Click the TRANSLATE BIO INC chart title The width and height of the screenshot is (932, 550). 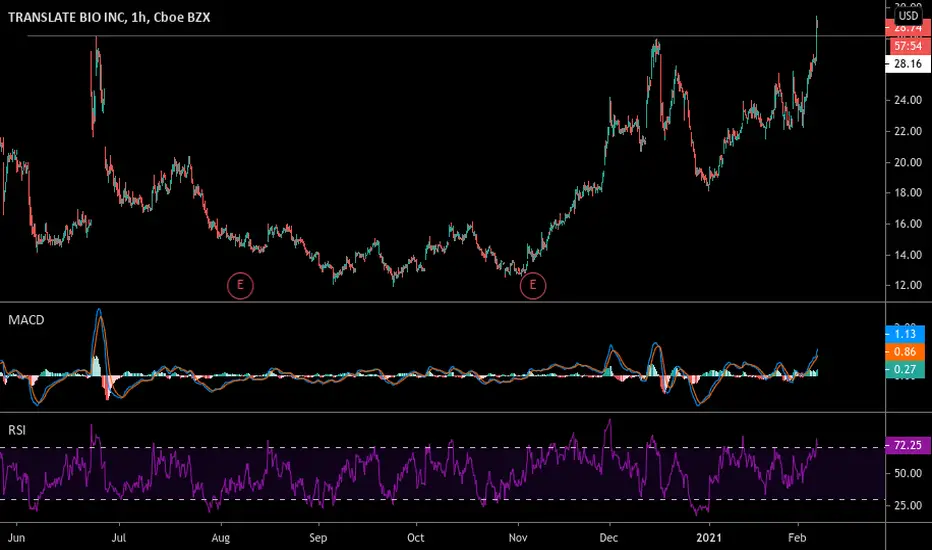pos(109,17)
